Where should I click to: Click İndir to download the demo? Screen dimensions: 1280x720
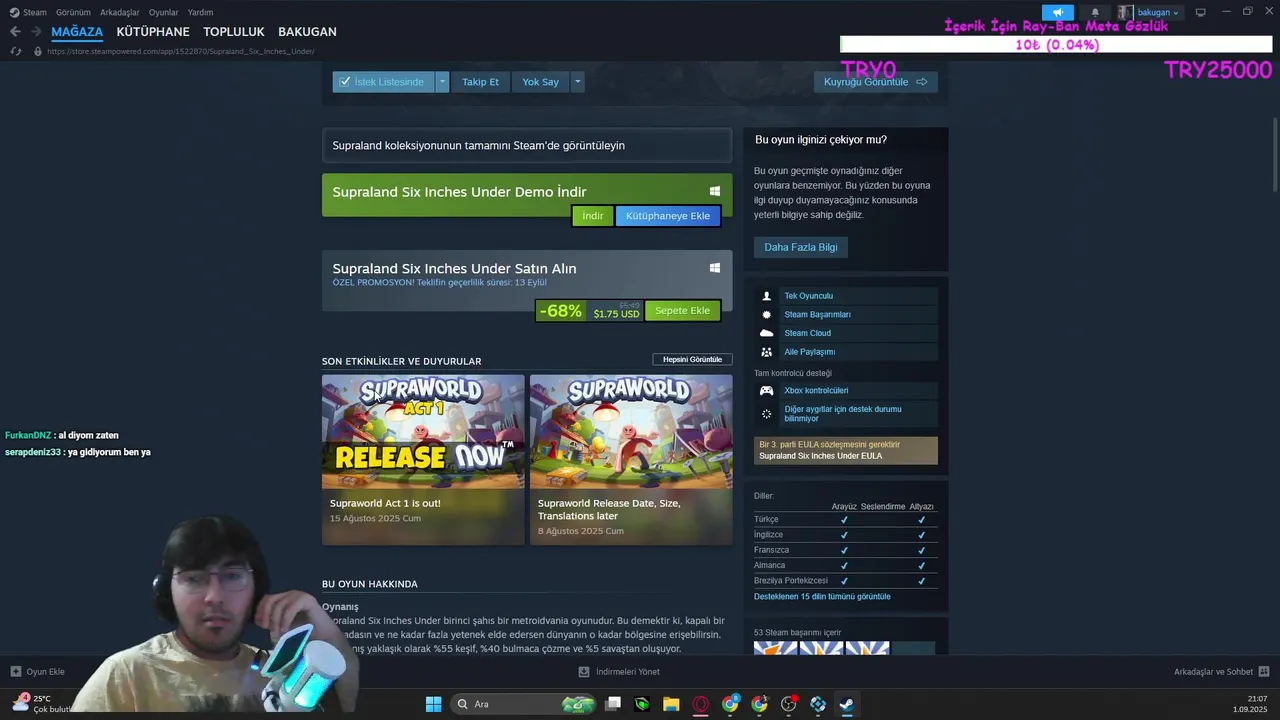point(593,216)
